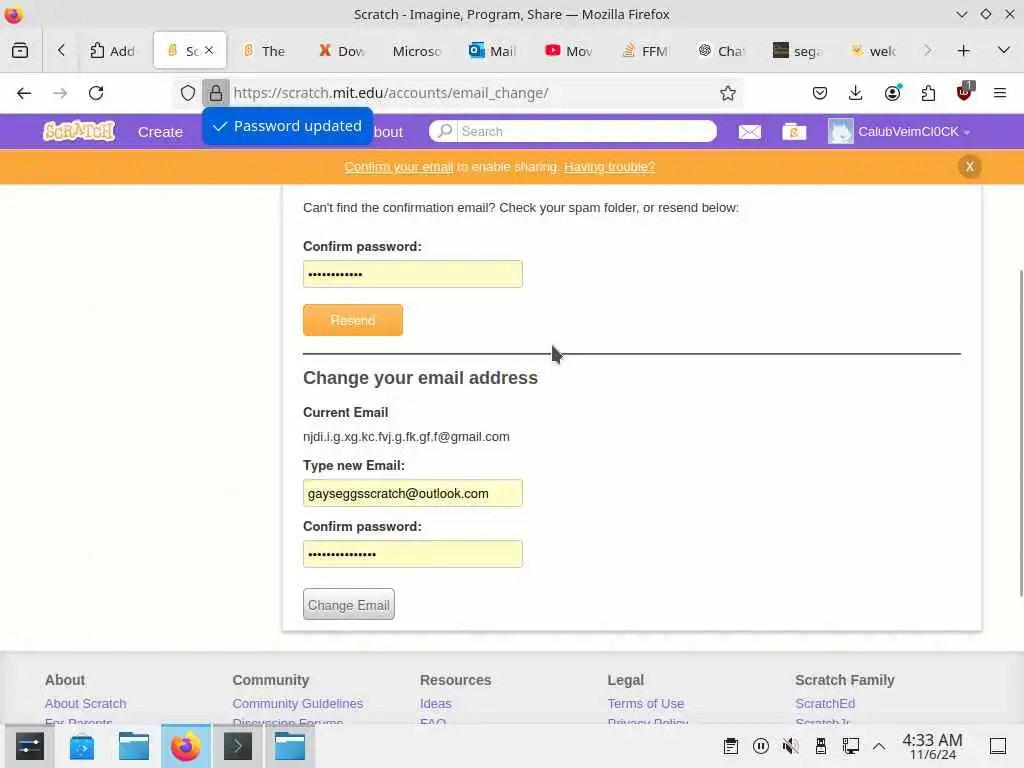
Task: Dismiss the orange confirm email banner
Action: click(x=970, y=167)
